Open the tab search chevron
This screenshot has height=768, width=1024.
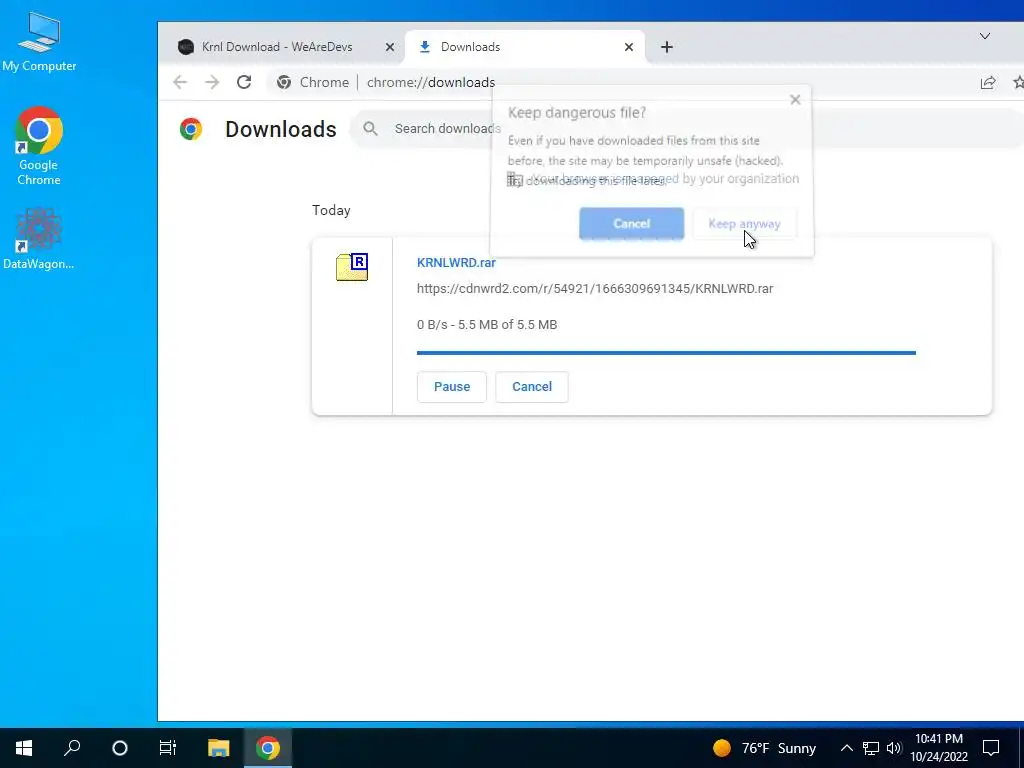coord(985,36)
